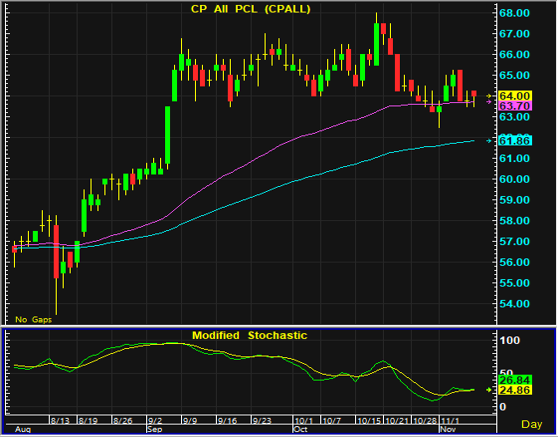Click the Day timeframe label

tap(532, 424)
